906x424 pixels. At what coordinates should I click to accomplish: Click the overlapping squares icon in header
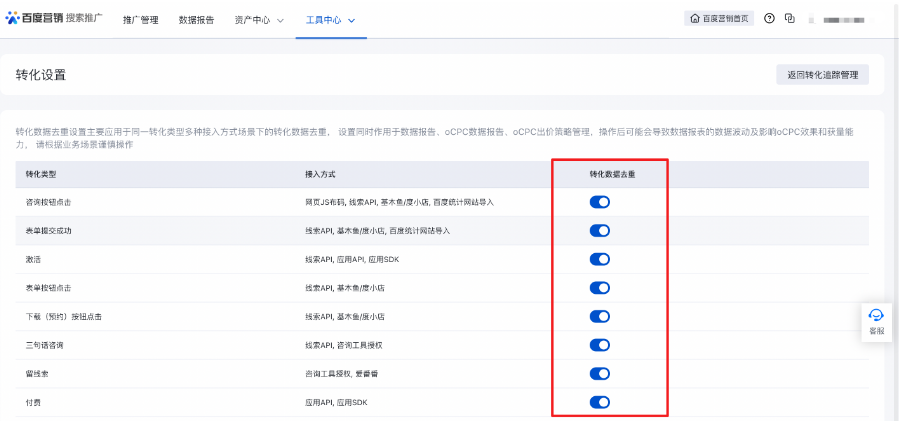coord(790,19)
